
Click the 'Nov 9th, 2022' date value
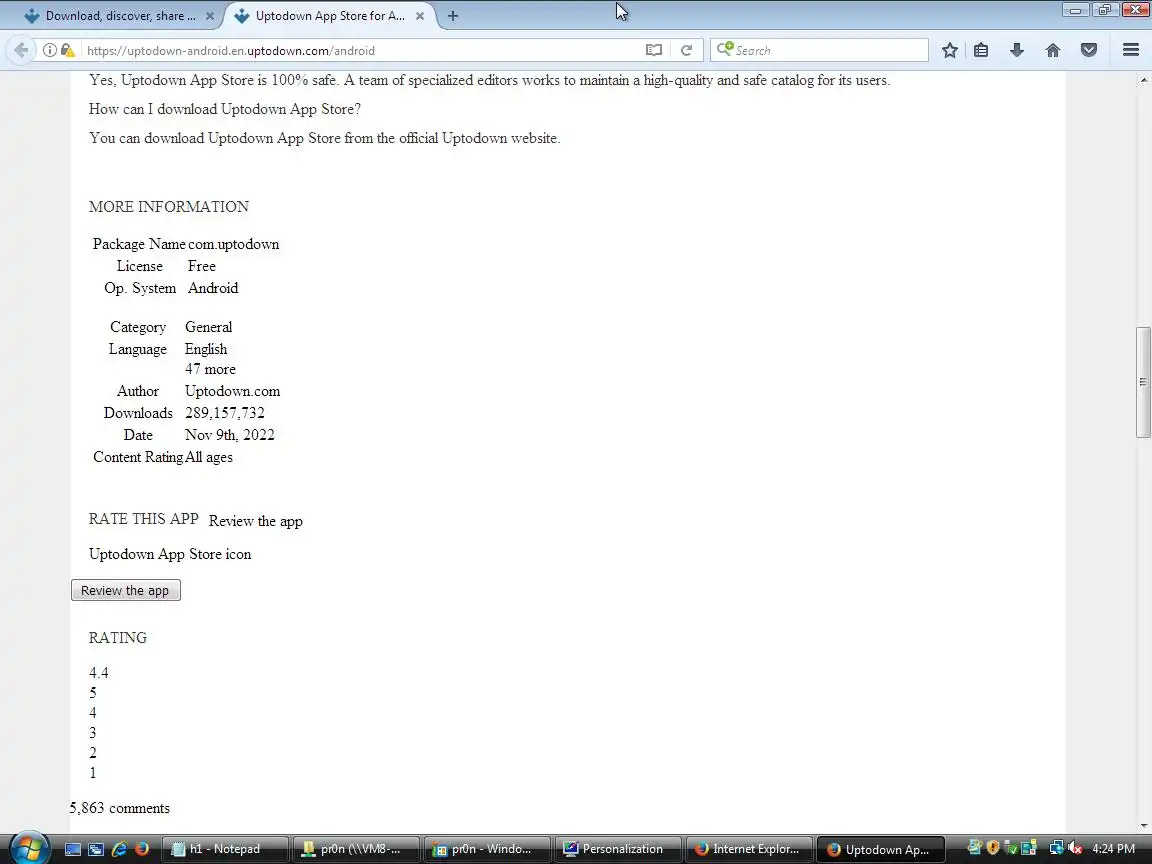click(230, 435)
